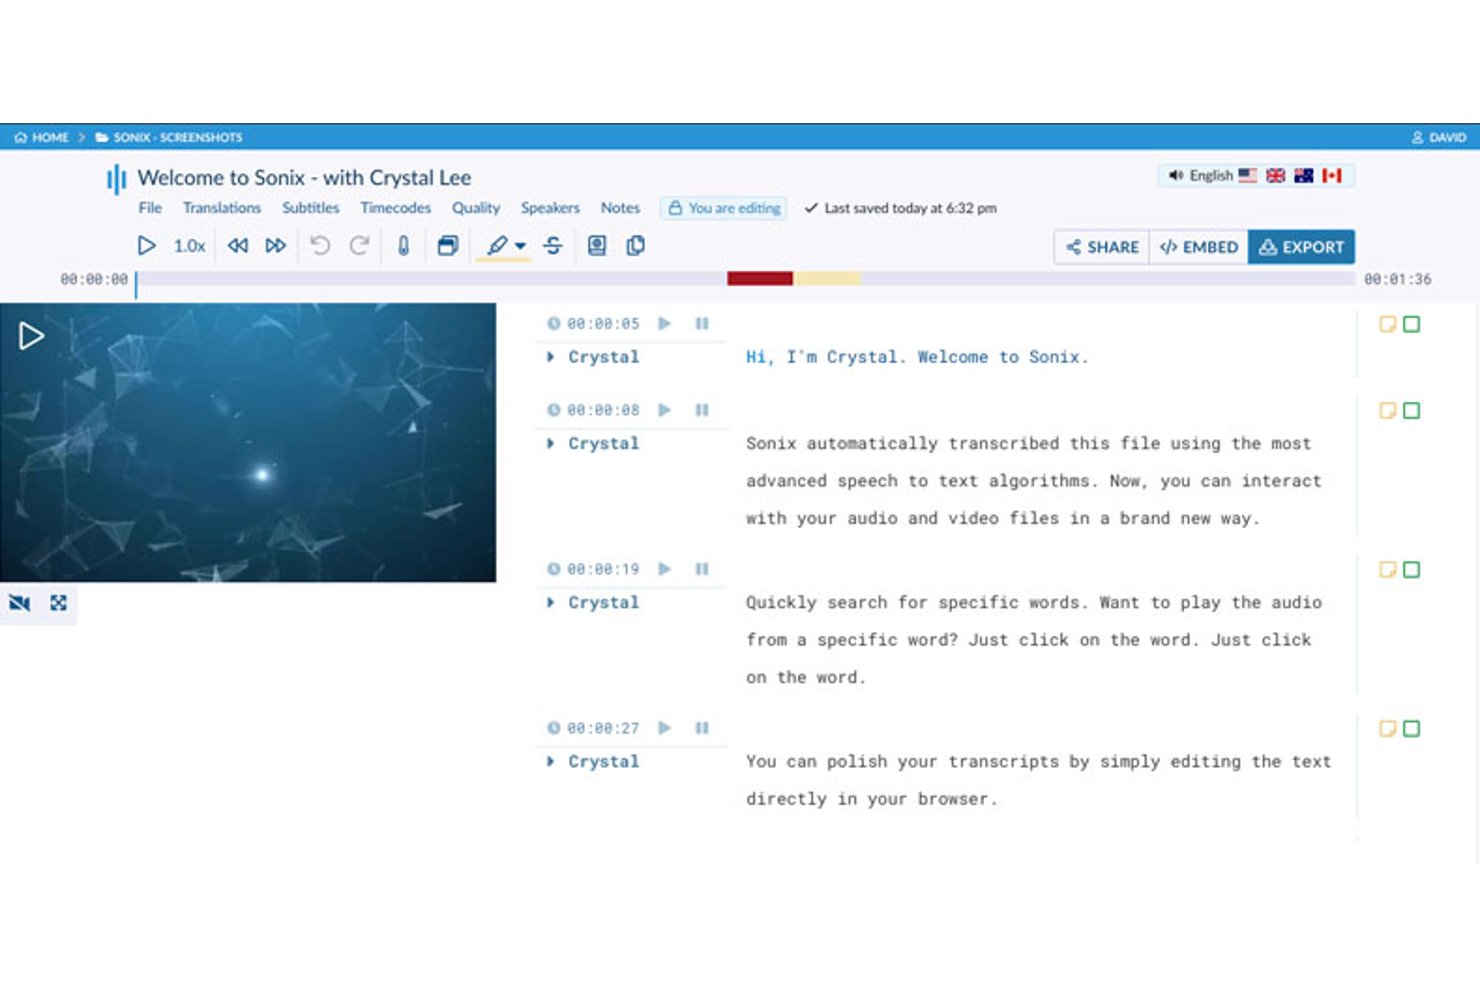This screenshot has height=987, width=1480.
Task: Pause the paragraph at 00:00:19
Action: pos(702,569)
